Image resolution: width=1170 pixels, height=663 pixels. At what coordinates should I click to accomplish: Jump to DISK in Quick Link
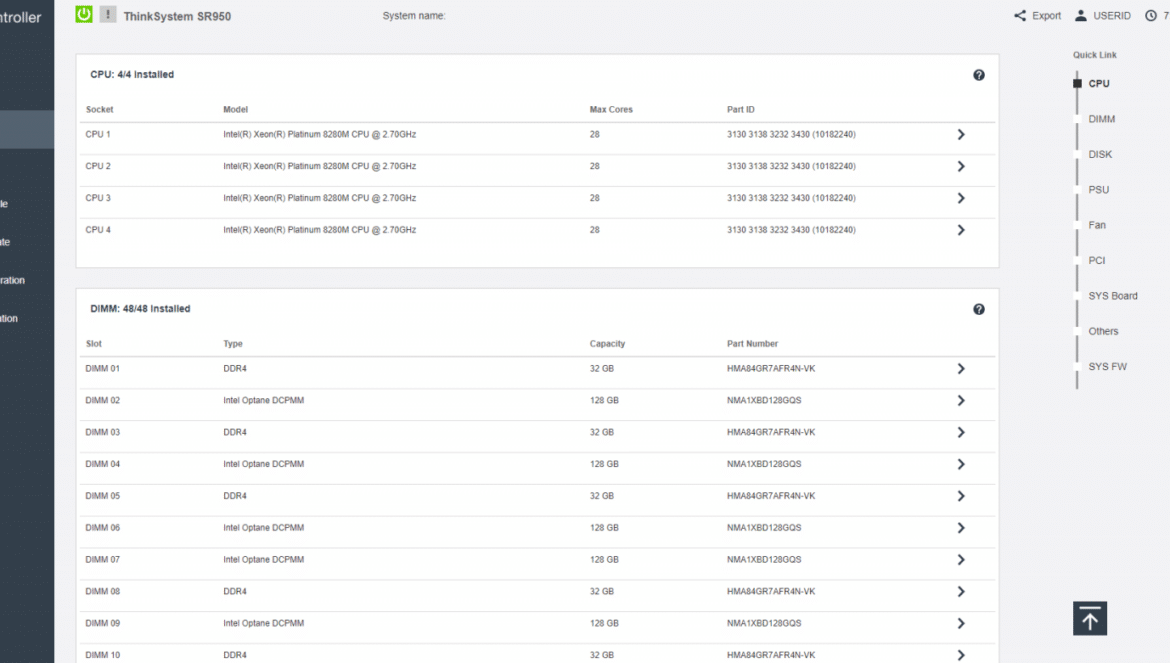(1100, 154)
